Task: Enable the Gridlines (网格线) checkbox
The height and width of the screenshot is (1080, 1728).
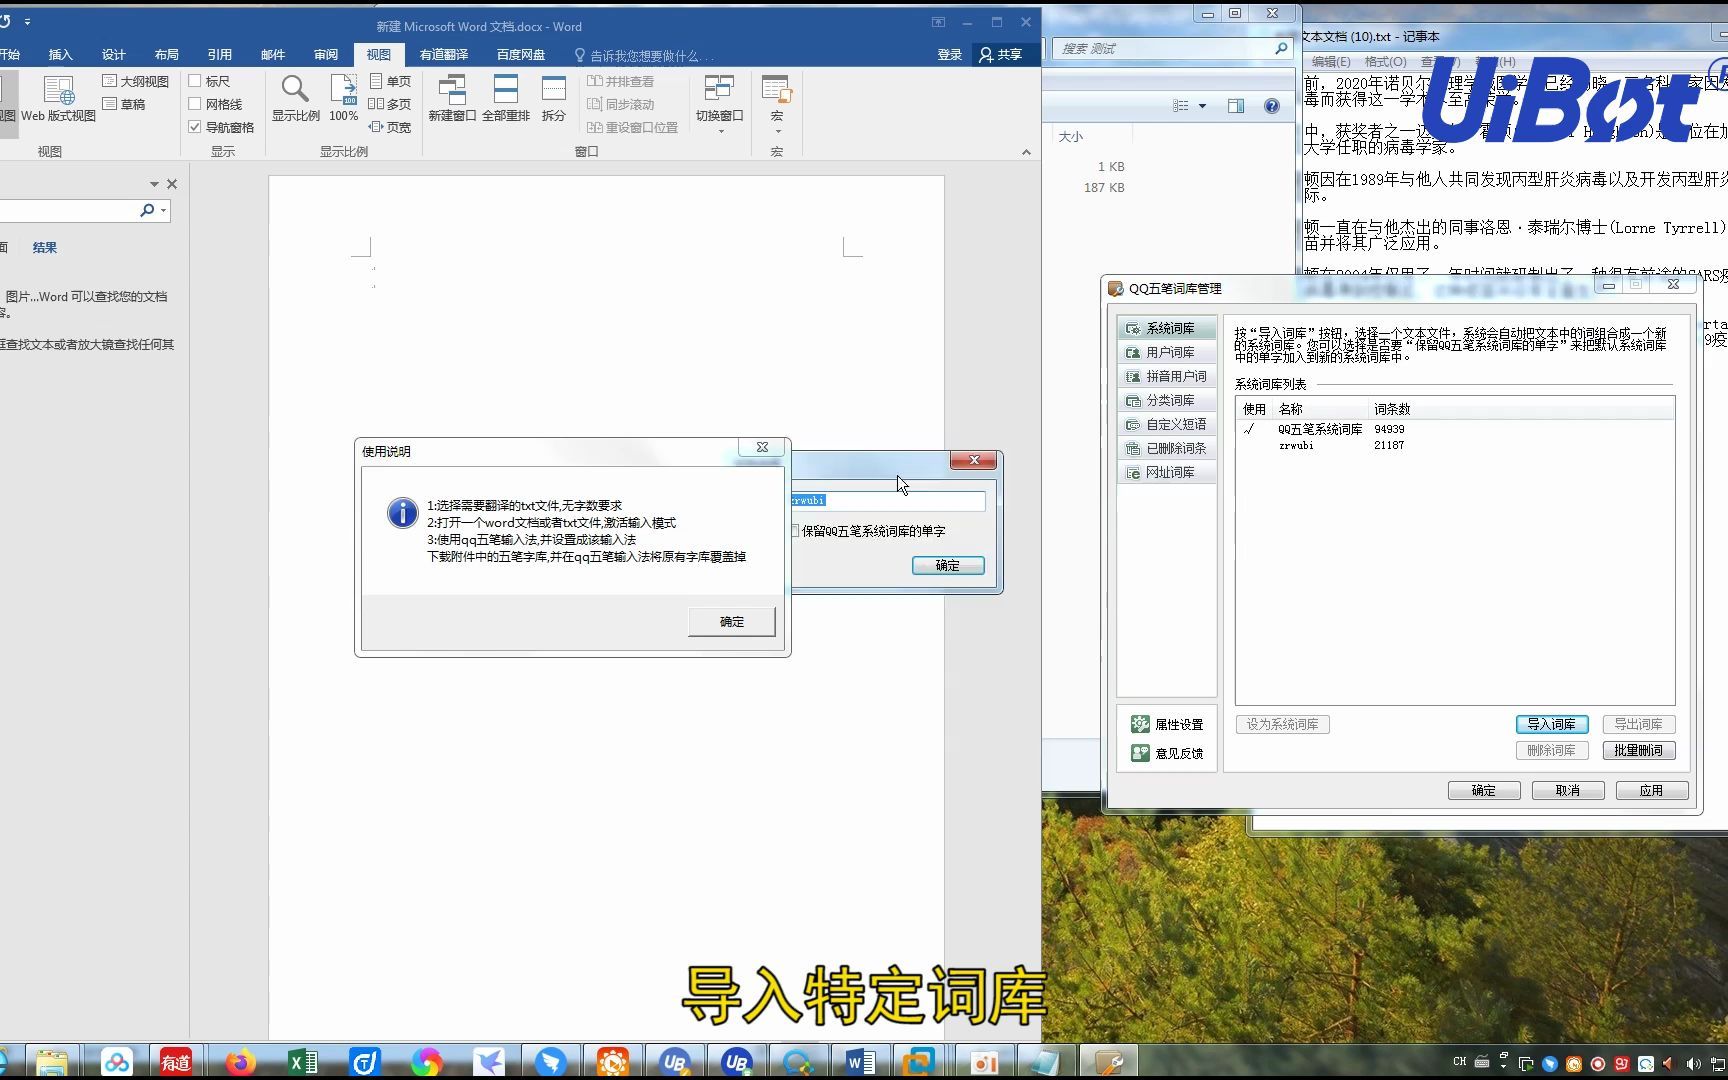Action: [x=195, y=104]
